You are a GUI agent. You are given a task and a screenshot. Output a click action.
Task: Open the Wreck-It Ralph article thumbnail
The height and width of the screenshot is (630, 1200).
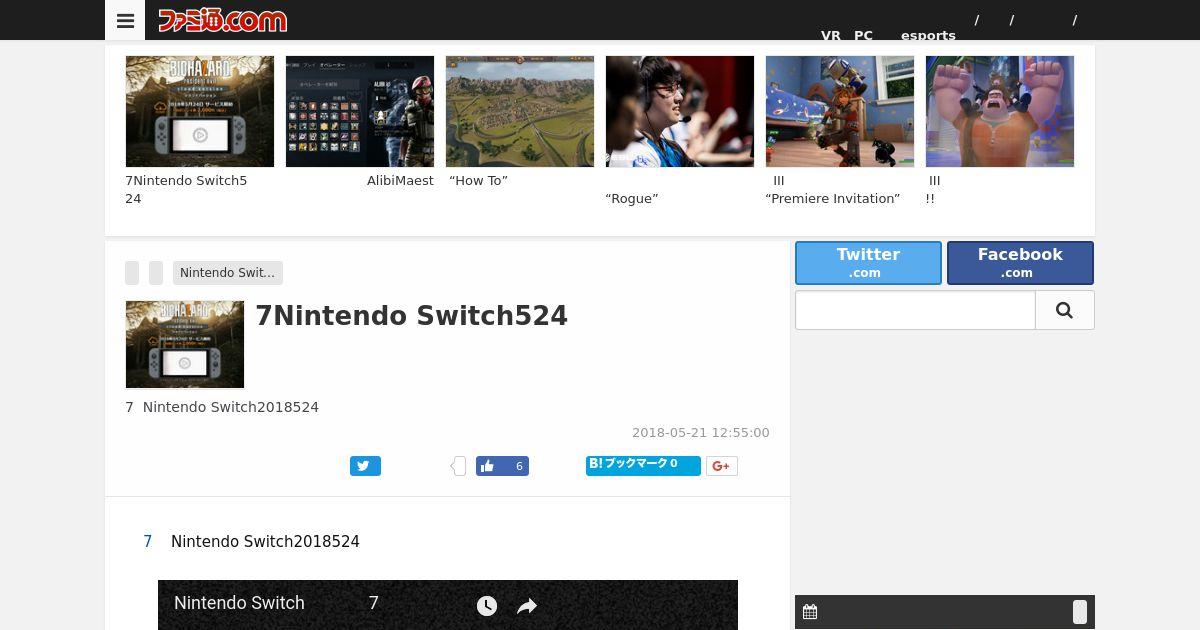click(1000, 111)
